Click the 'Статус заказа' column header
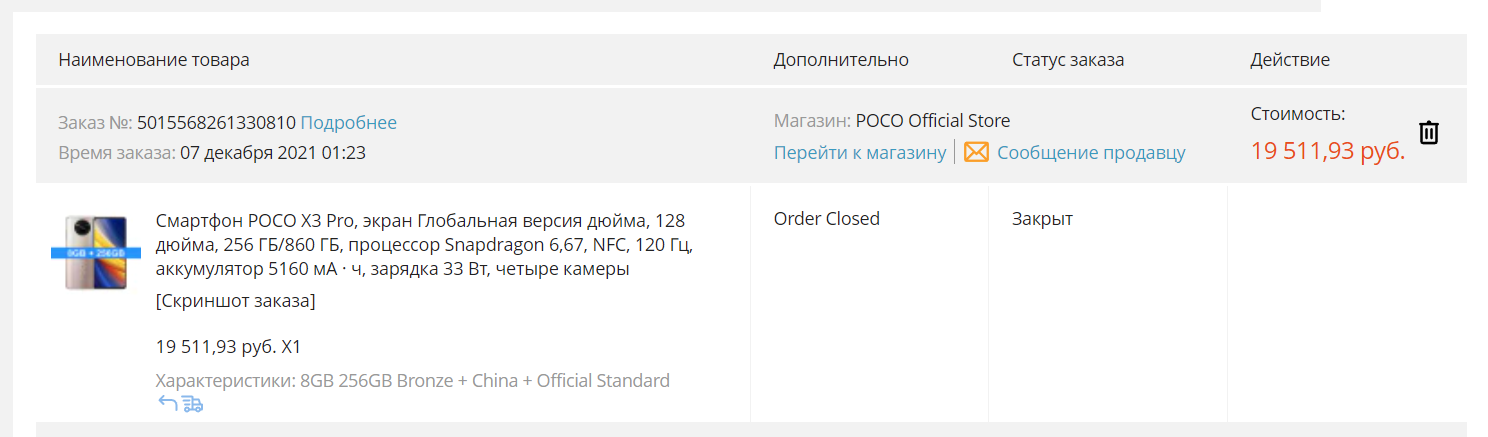 point(1068,60)
